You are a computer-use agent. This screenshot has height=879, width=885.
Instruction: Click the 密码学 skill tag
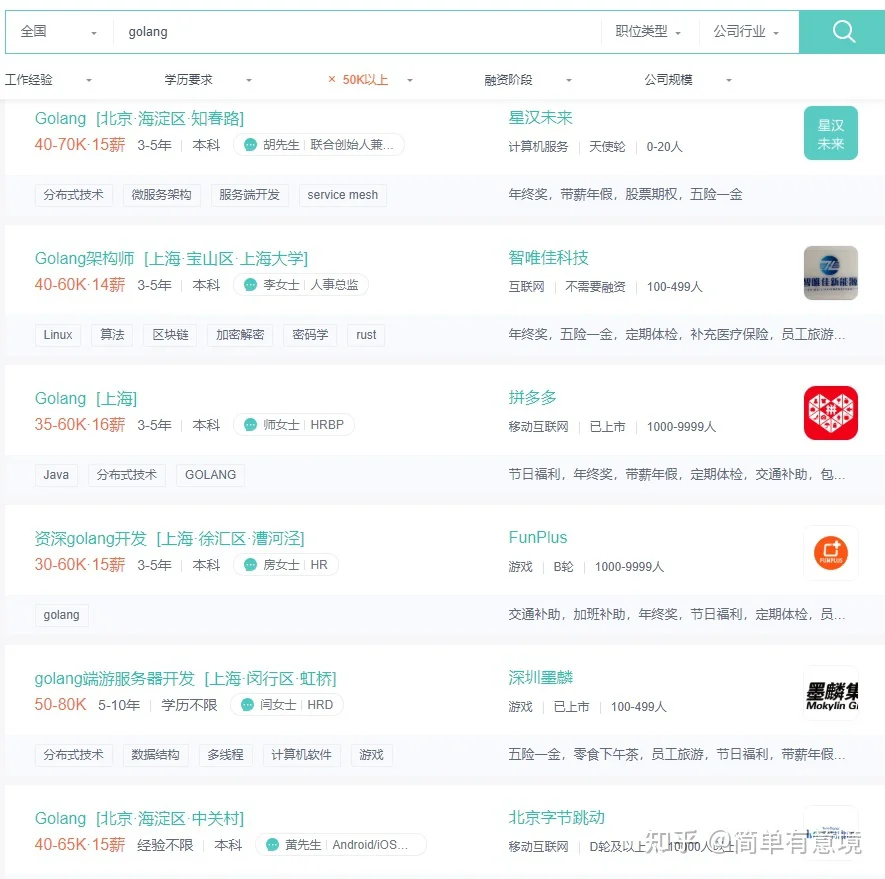(310, 335)
